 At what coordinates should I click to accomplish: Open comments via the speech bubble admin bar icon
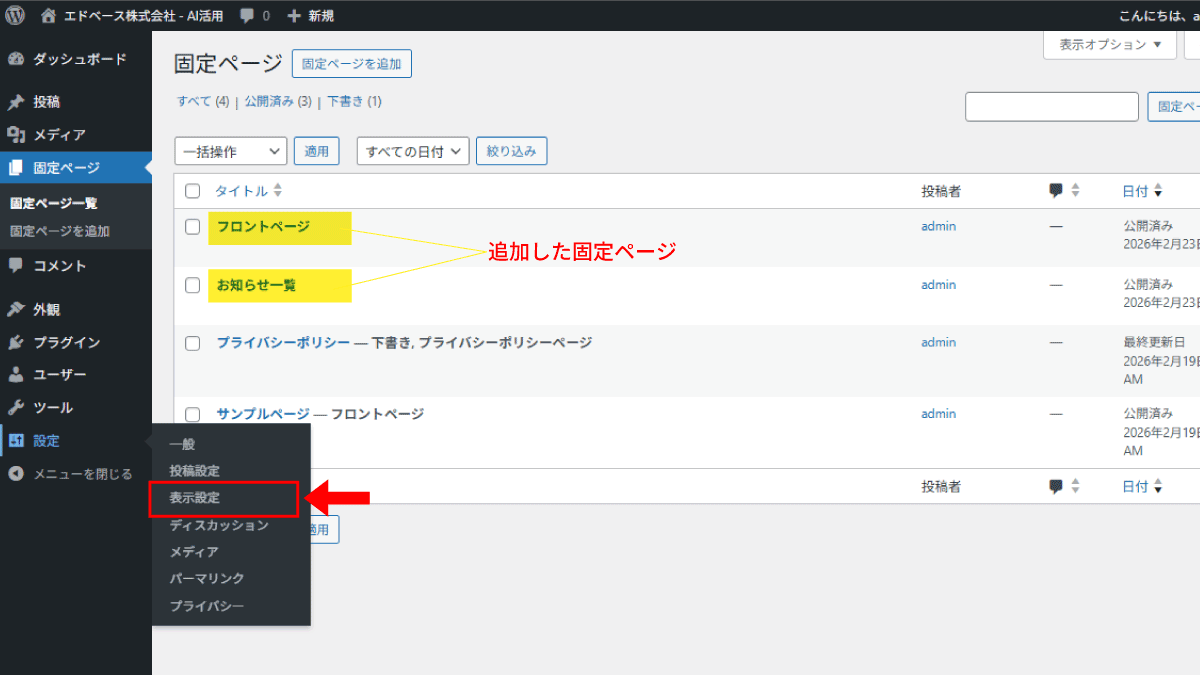point(247,15)
